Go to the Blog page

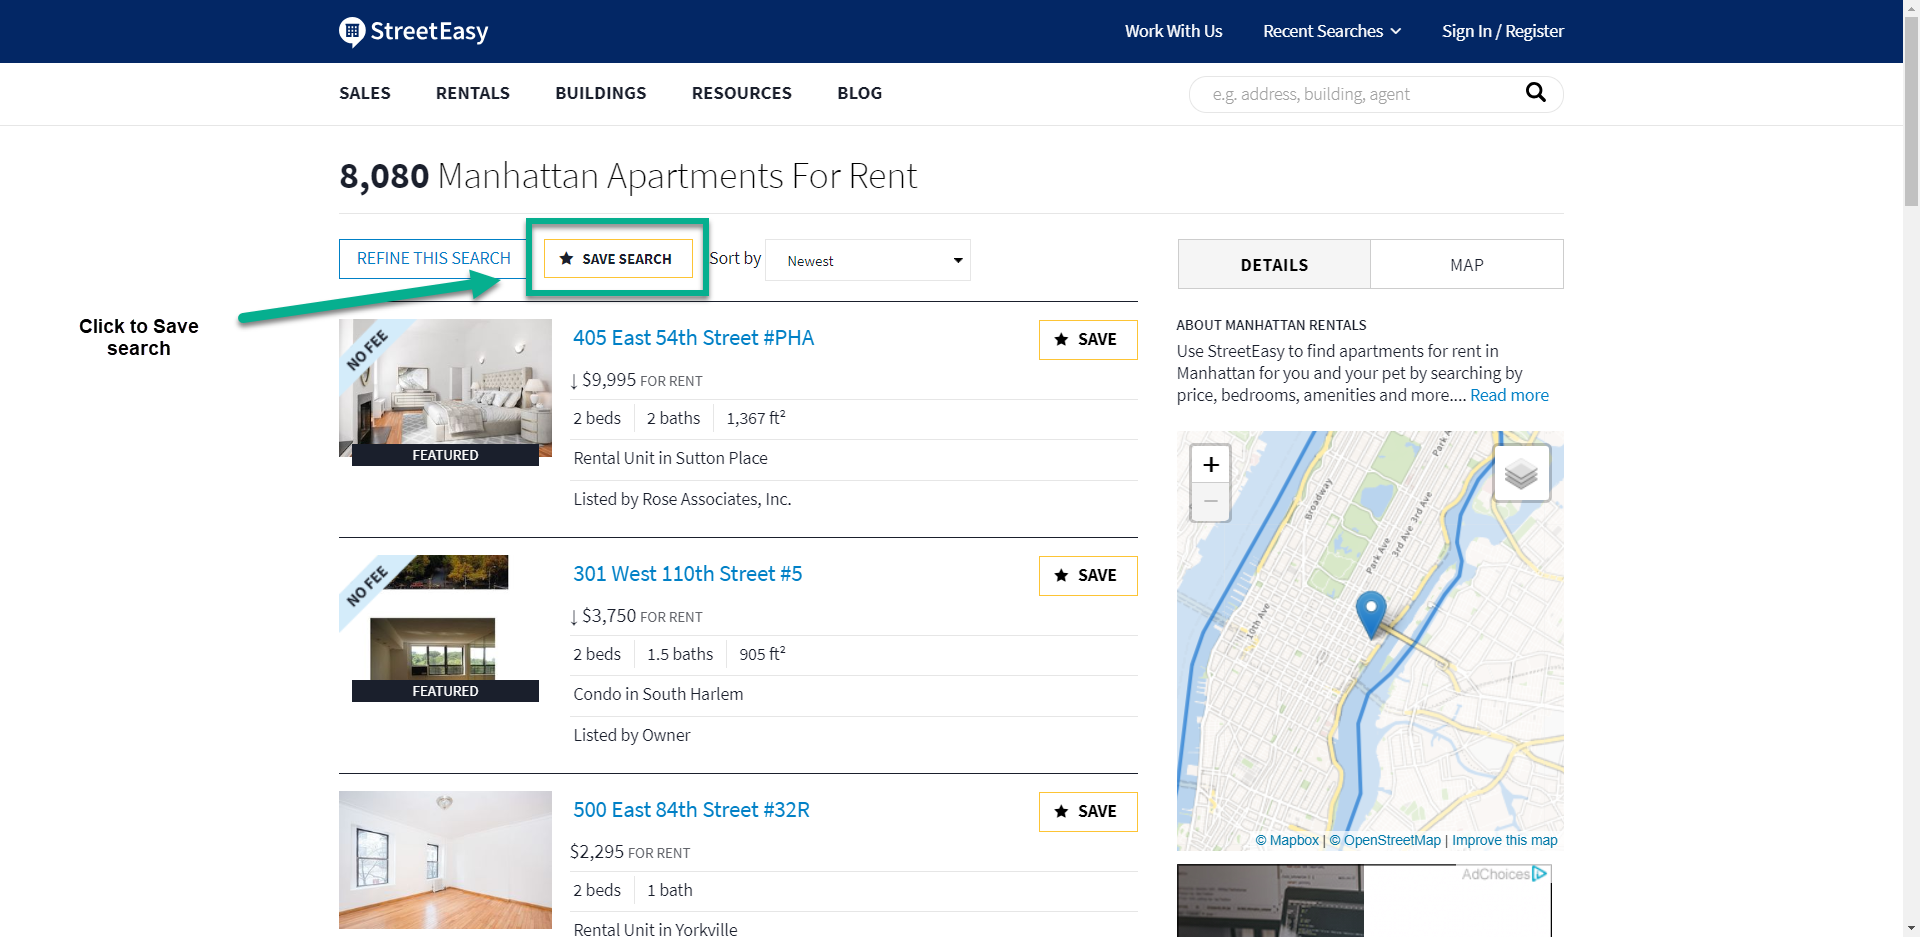coord(860,93)
